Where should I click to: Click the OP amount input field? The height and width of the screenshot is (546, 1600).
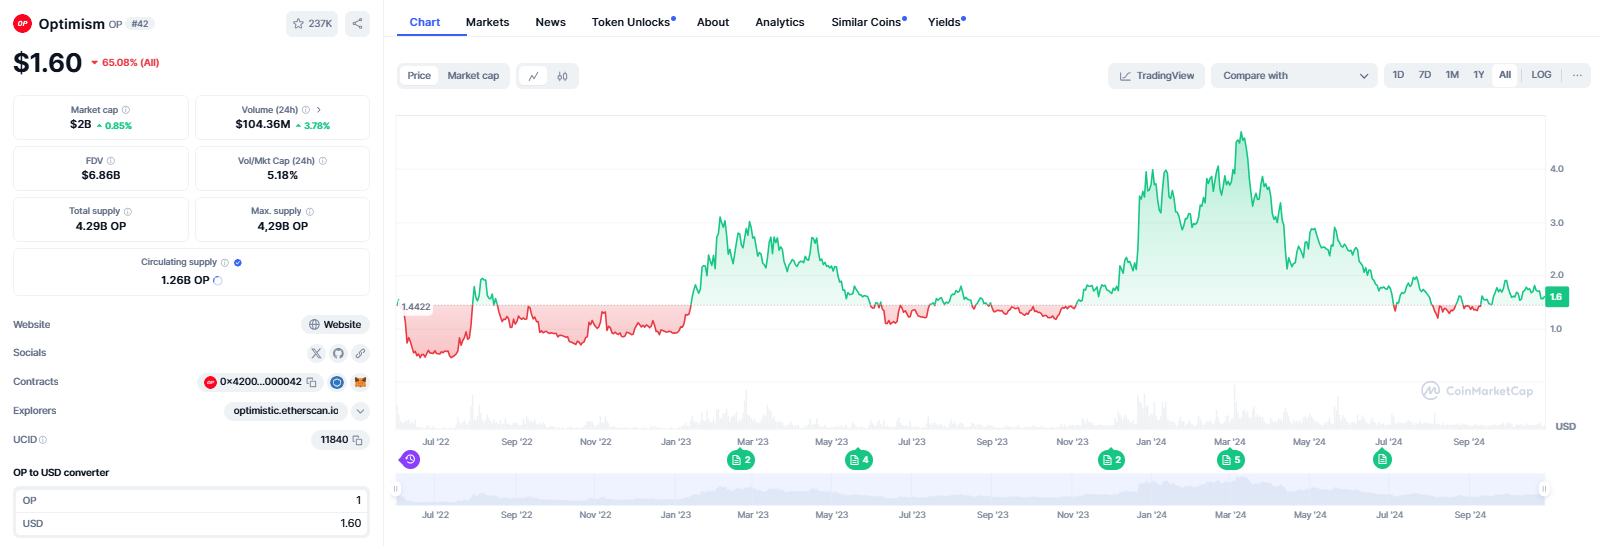(x=191, y=500)
